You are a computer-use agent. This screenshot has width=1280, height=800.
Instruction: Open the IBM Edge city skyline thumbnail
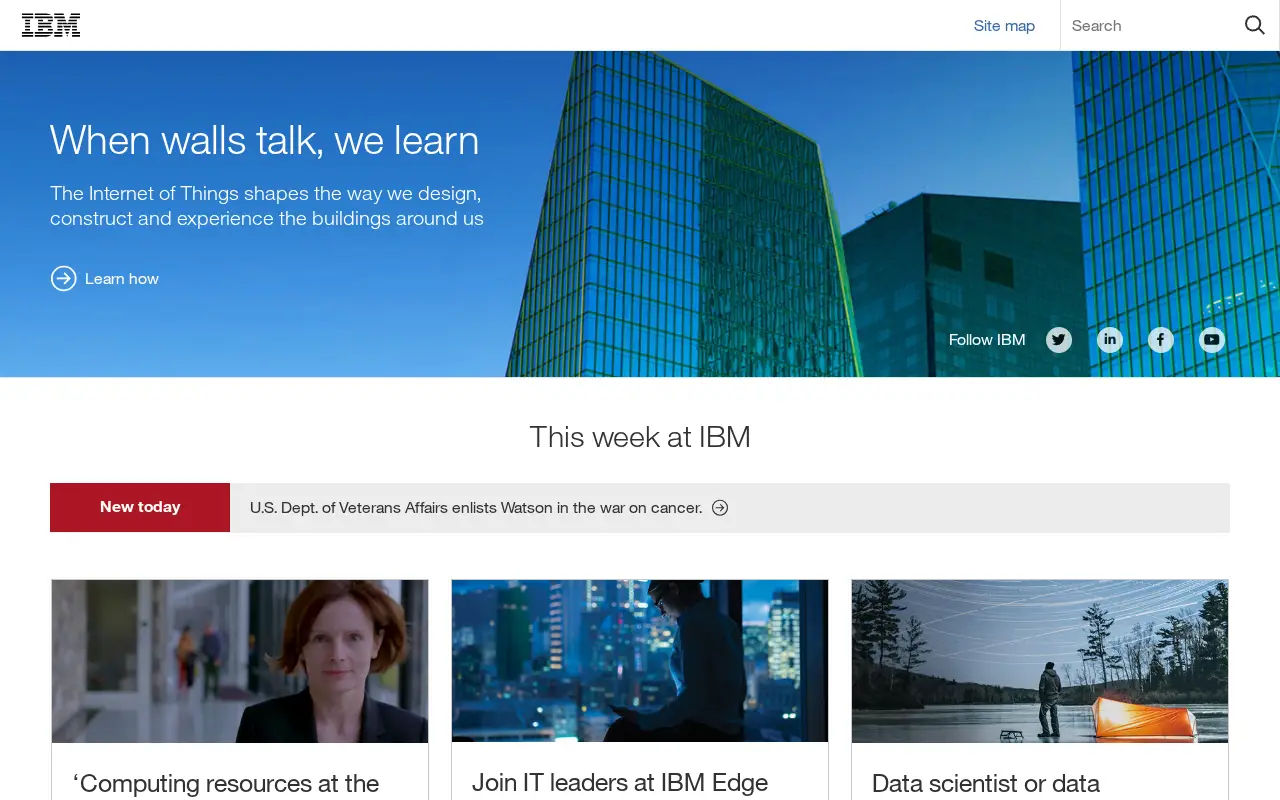point(640,661)
